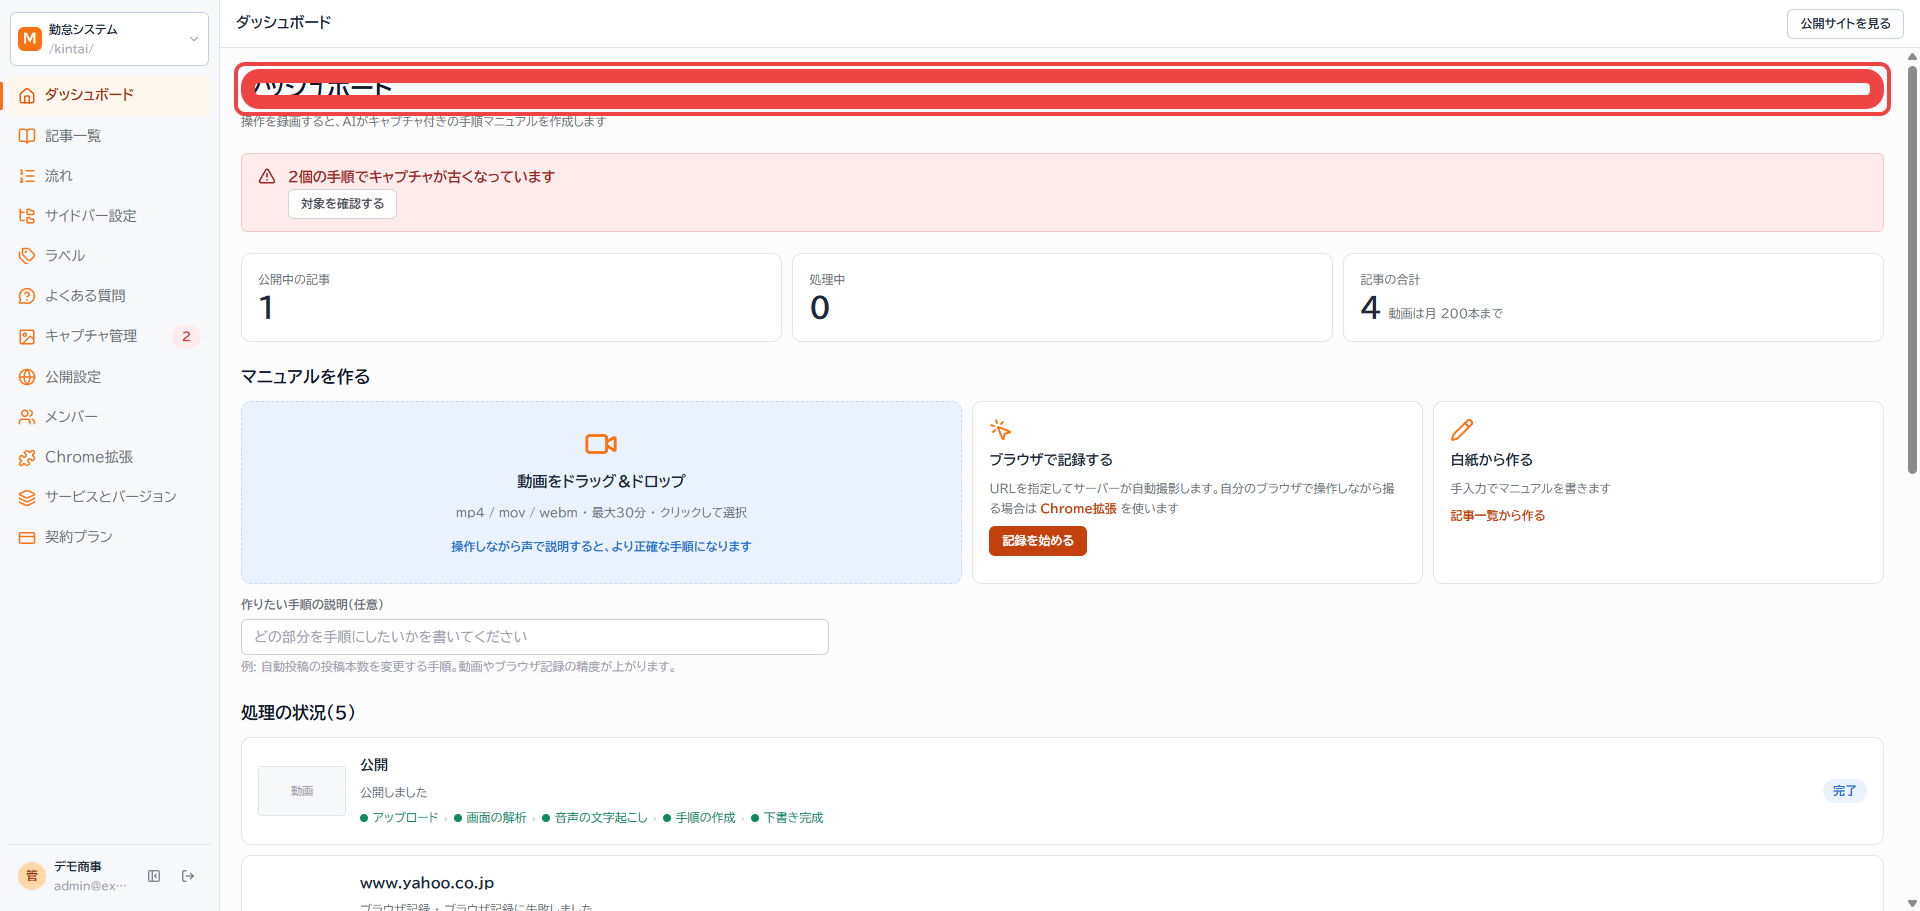Open the メンバー menu entry
The image size is (1920, 911).
[110, 417]
